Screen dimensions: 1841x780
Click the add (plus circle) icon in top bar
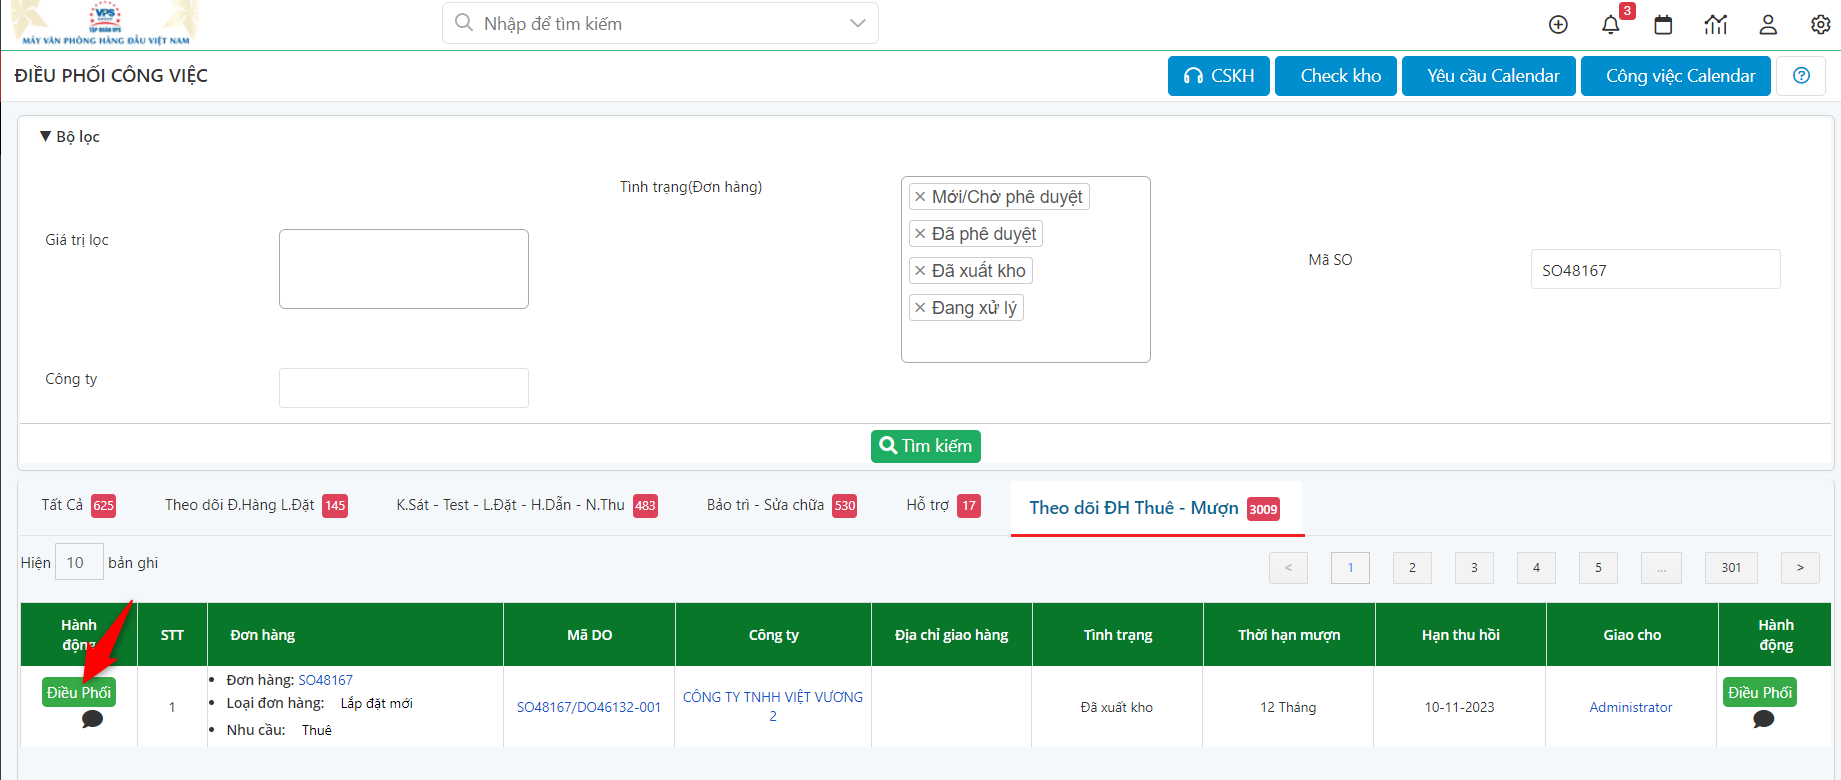point(1558,25)
